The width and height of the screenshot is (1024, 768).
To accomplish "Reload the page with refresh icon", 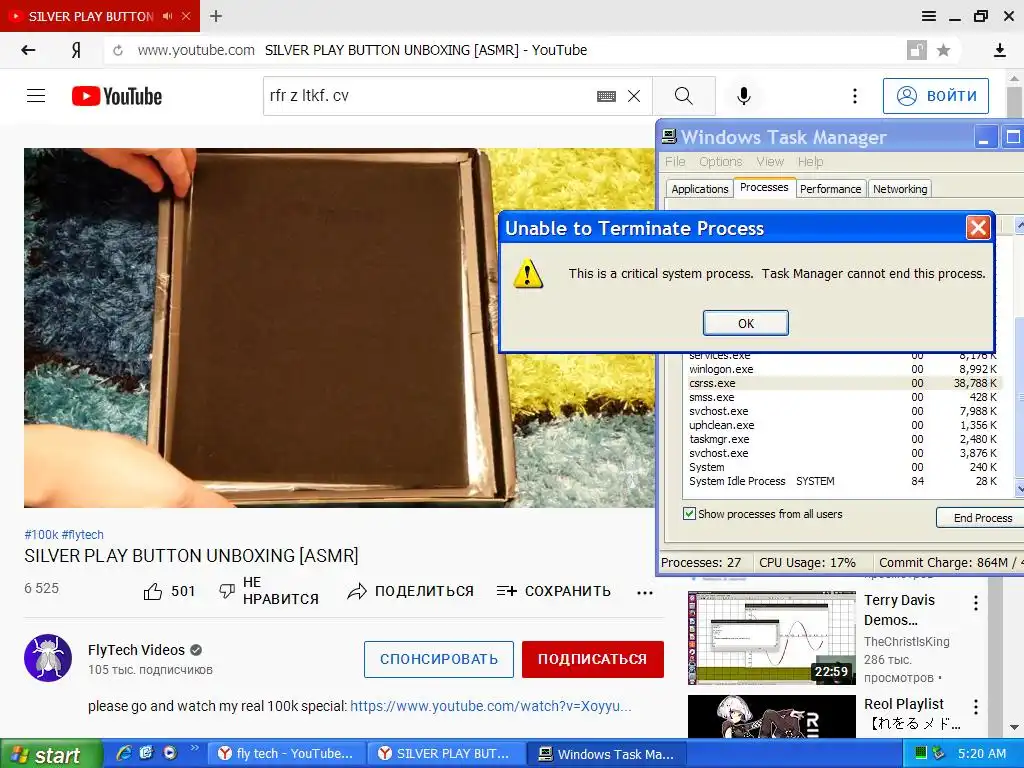I will 118,50.
